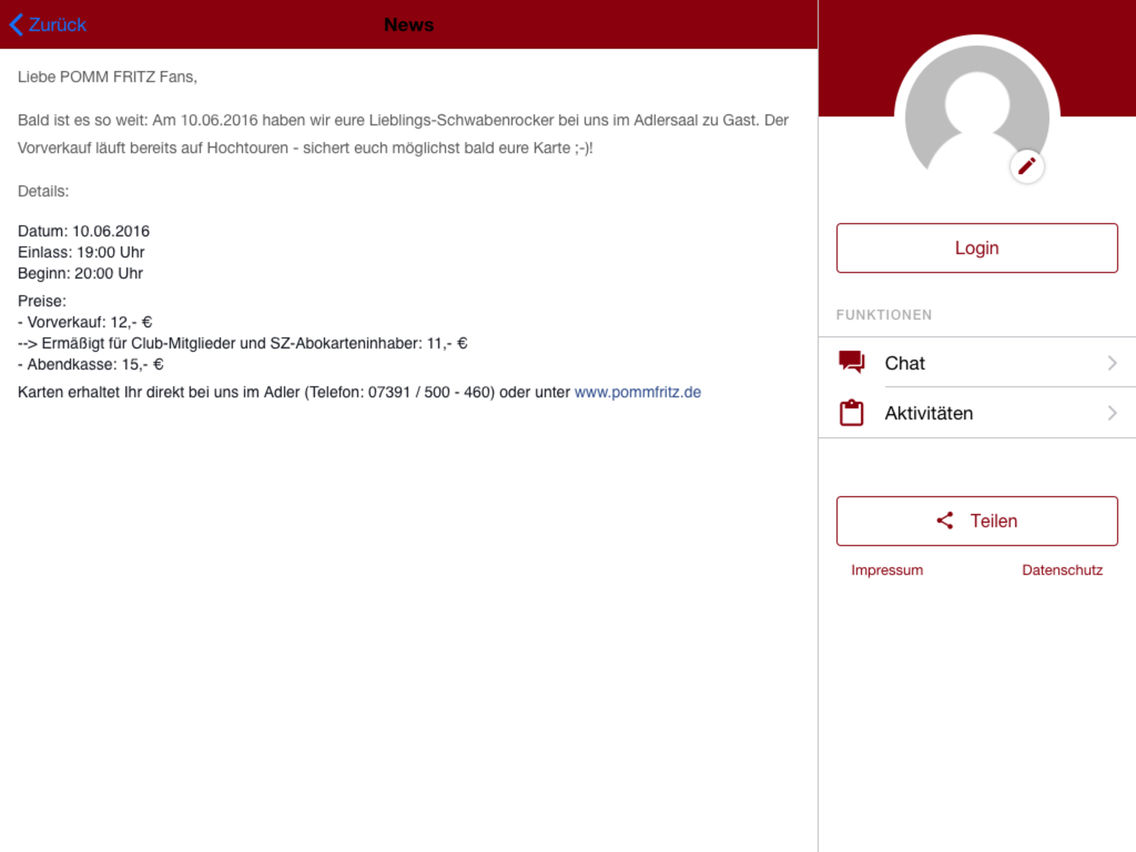
Task: Click the Chat speech bubbles icon
Action: (x=851, y=362)
